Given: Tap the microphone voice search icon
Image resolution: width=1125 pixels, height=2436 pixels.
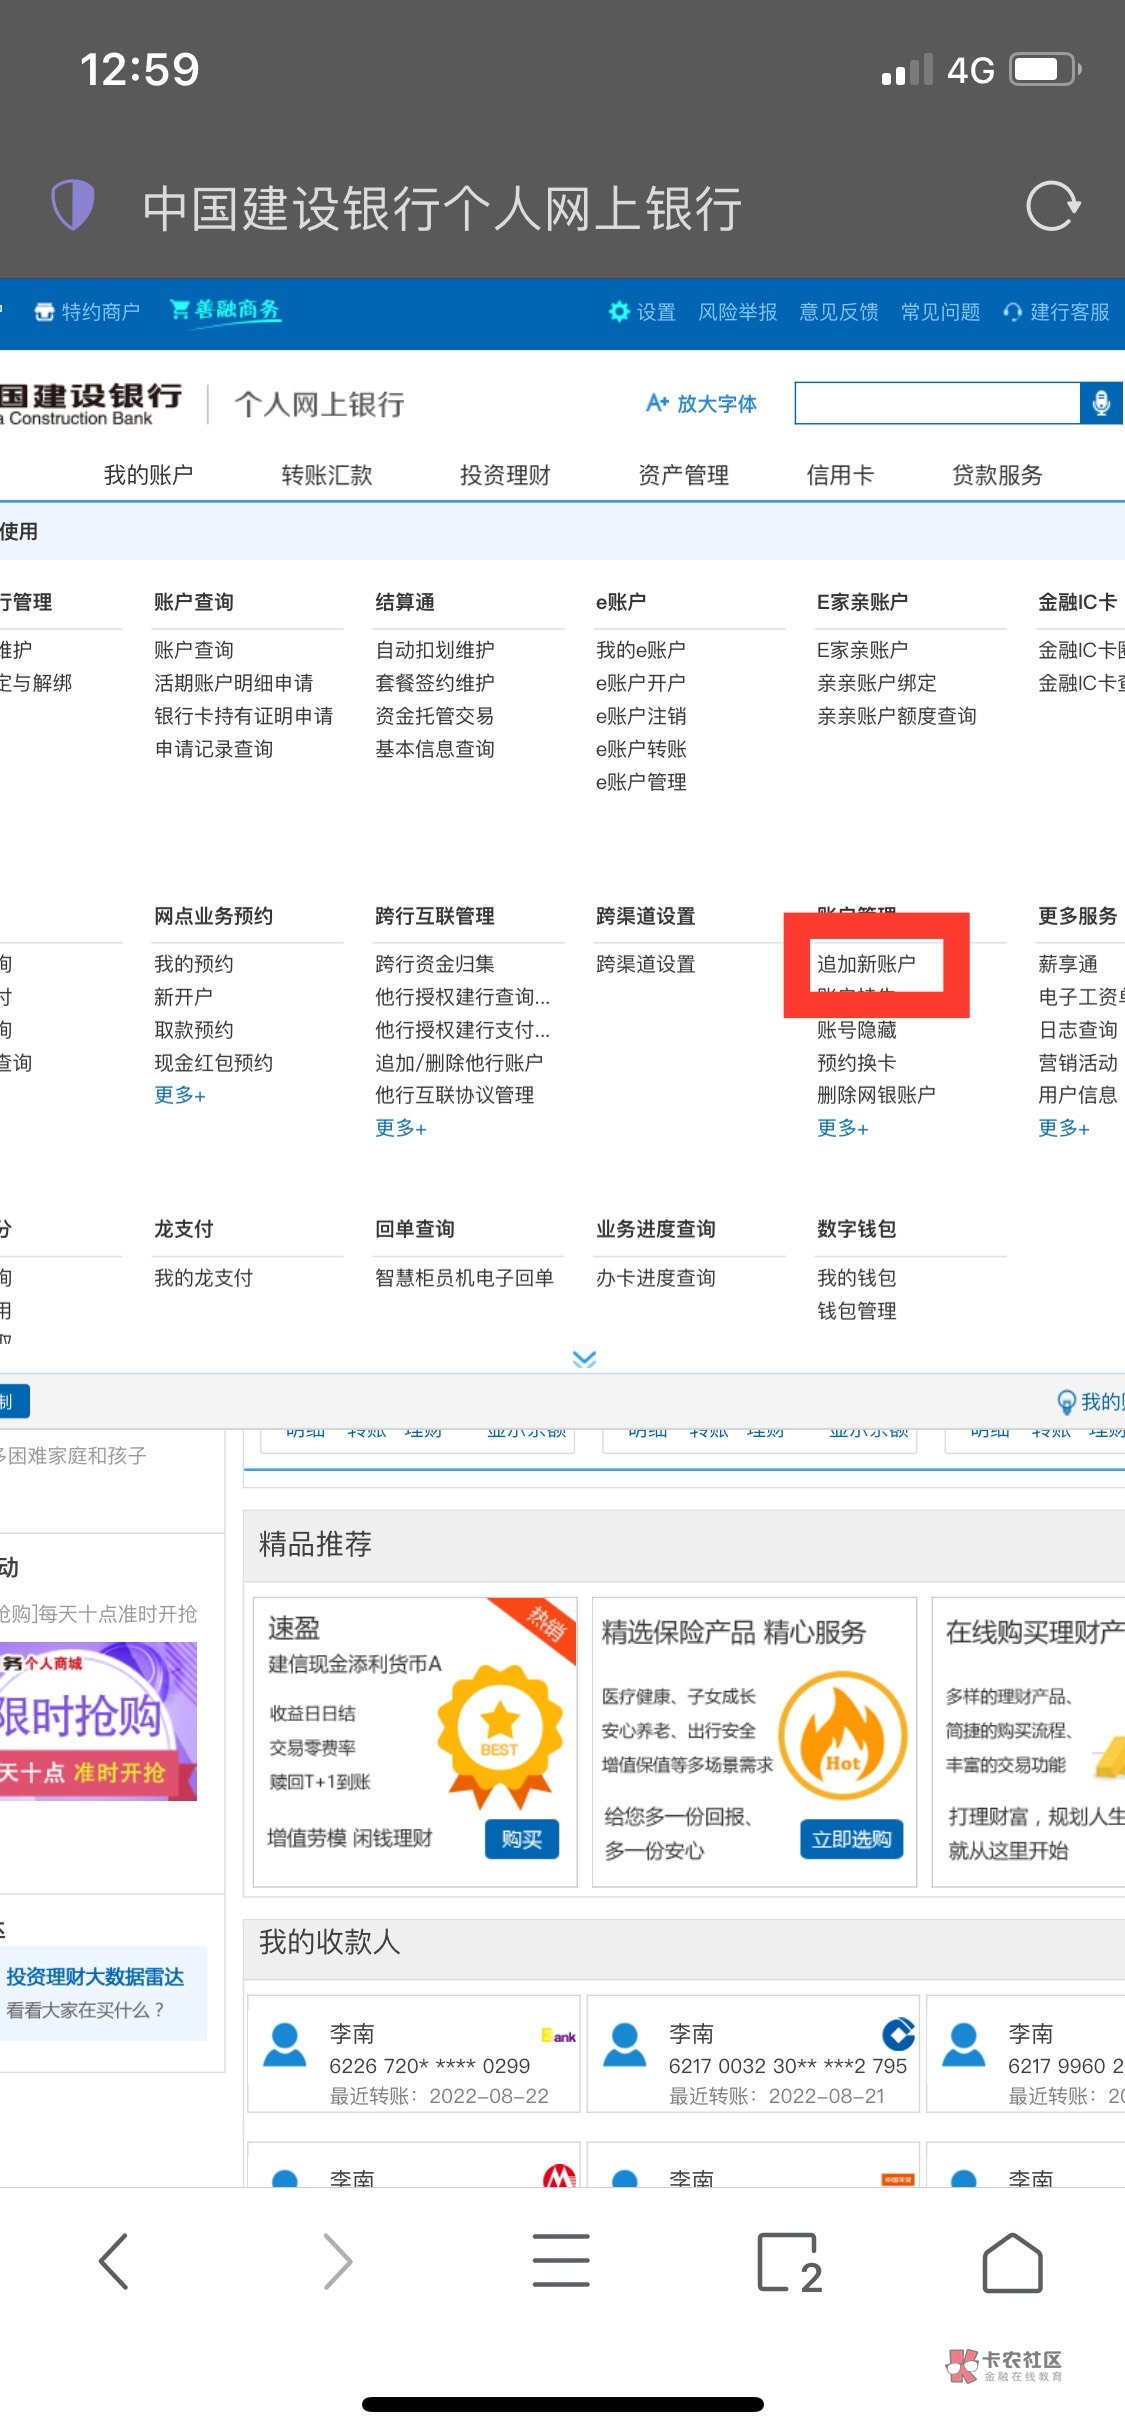Looking at the screenshot, I should [1101, 403].
